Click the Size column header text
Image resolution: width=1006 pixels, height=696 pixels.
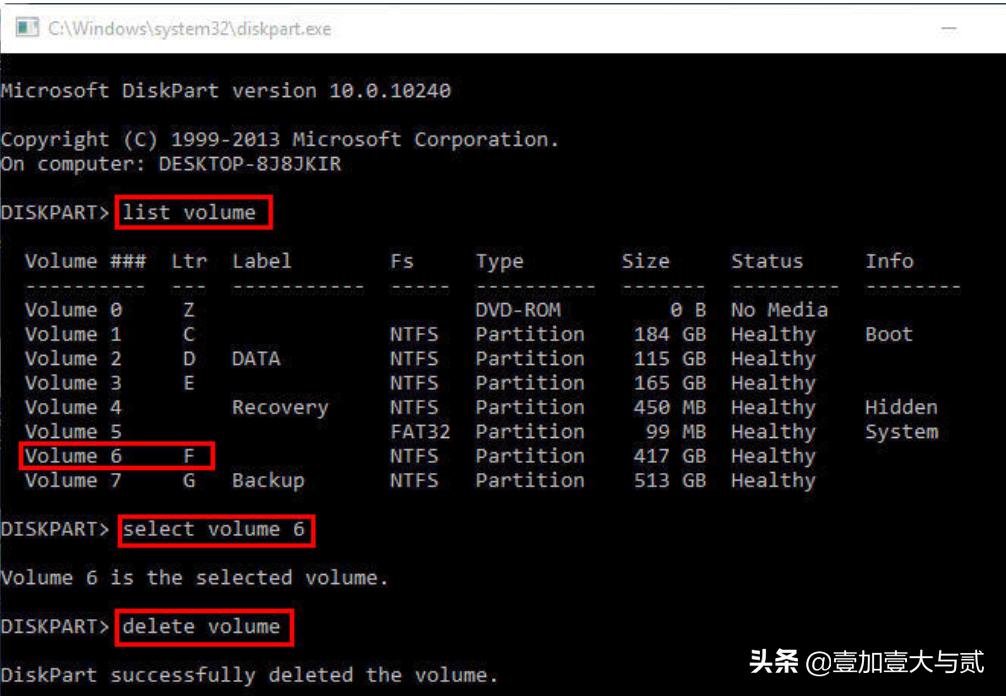click(645, 261)
